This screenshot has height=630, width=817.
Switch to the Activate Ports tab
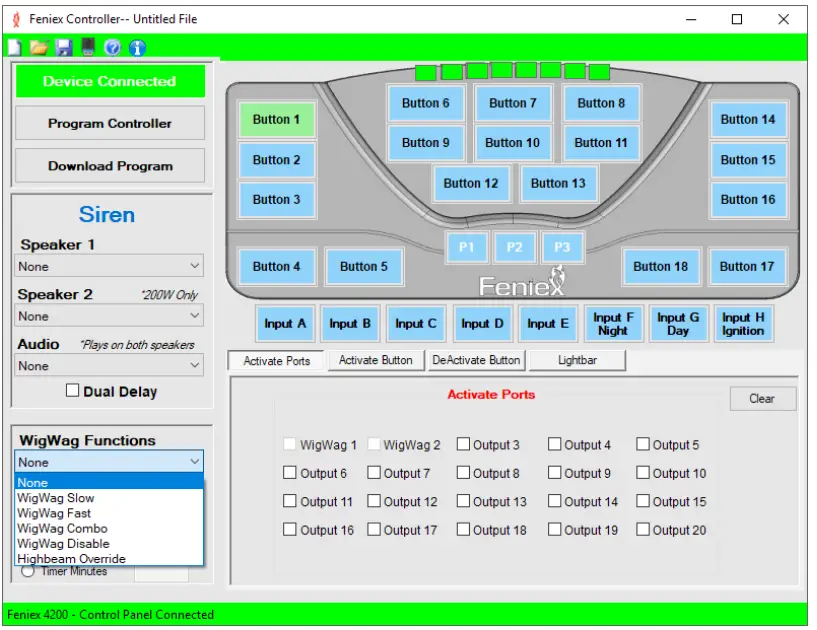coord(277,361)
